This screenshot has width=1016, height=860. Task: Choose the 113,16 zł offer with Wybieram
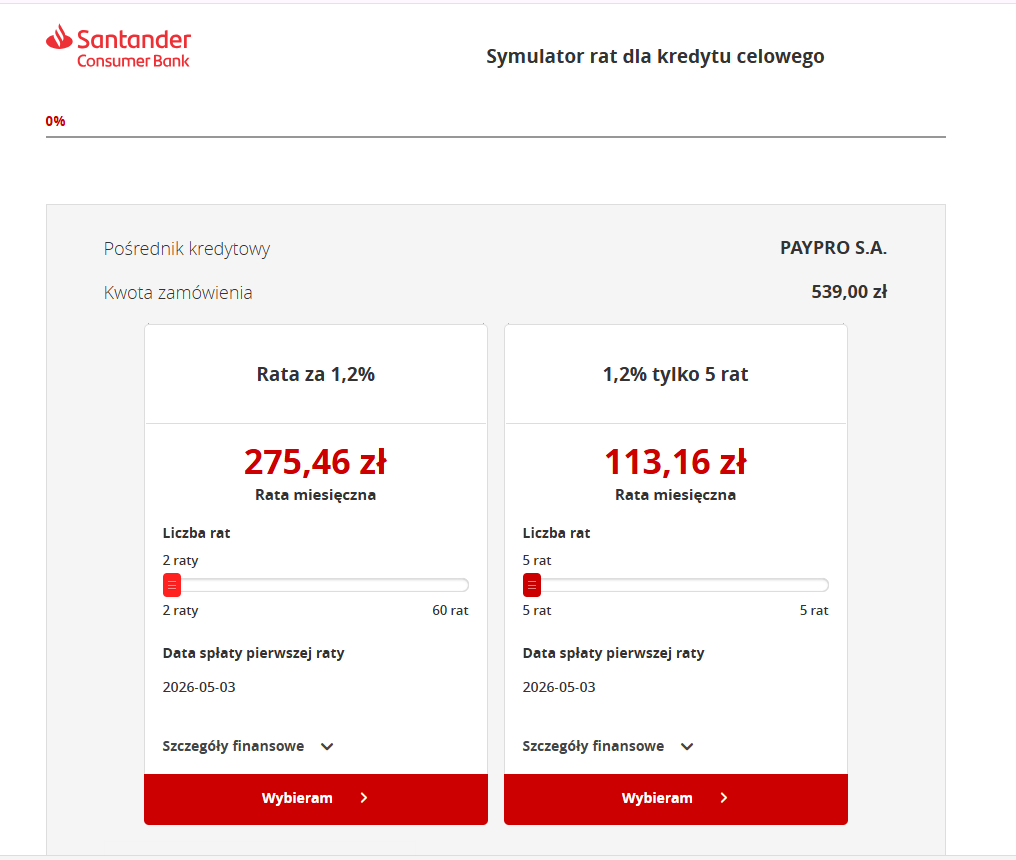click(657, 798)
